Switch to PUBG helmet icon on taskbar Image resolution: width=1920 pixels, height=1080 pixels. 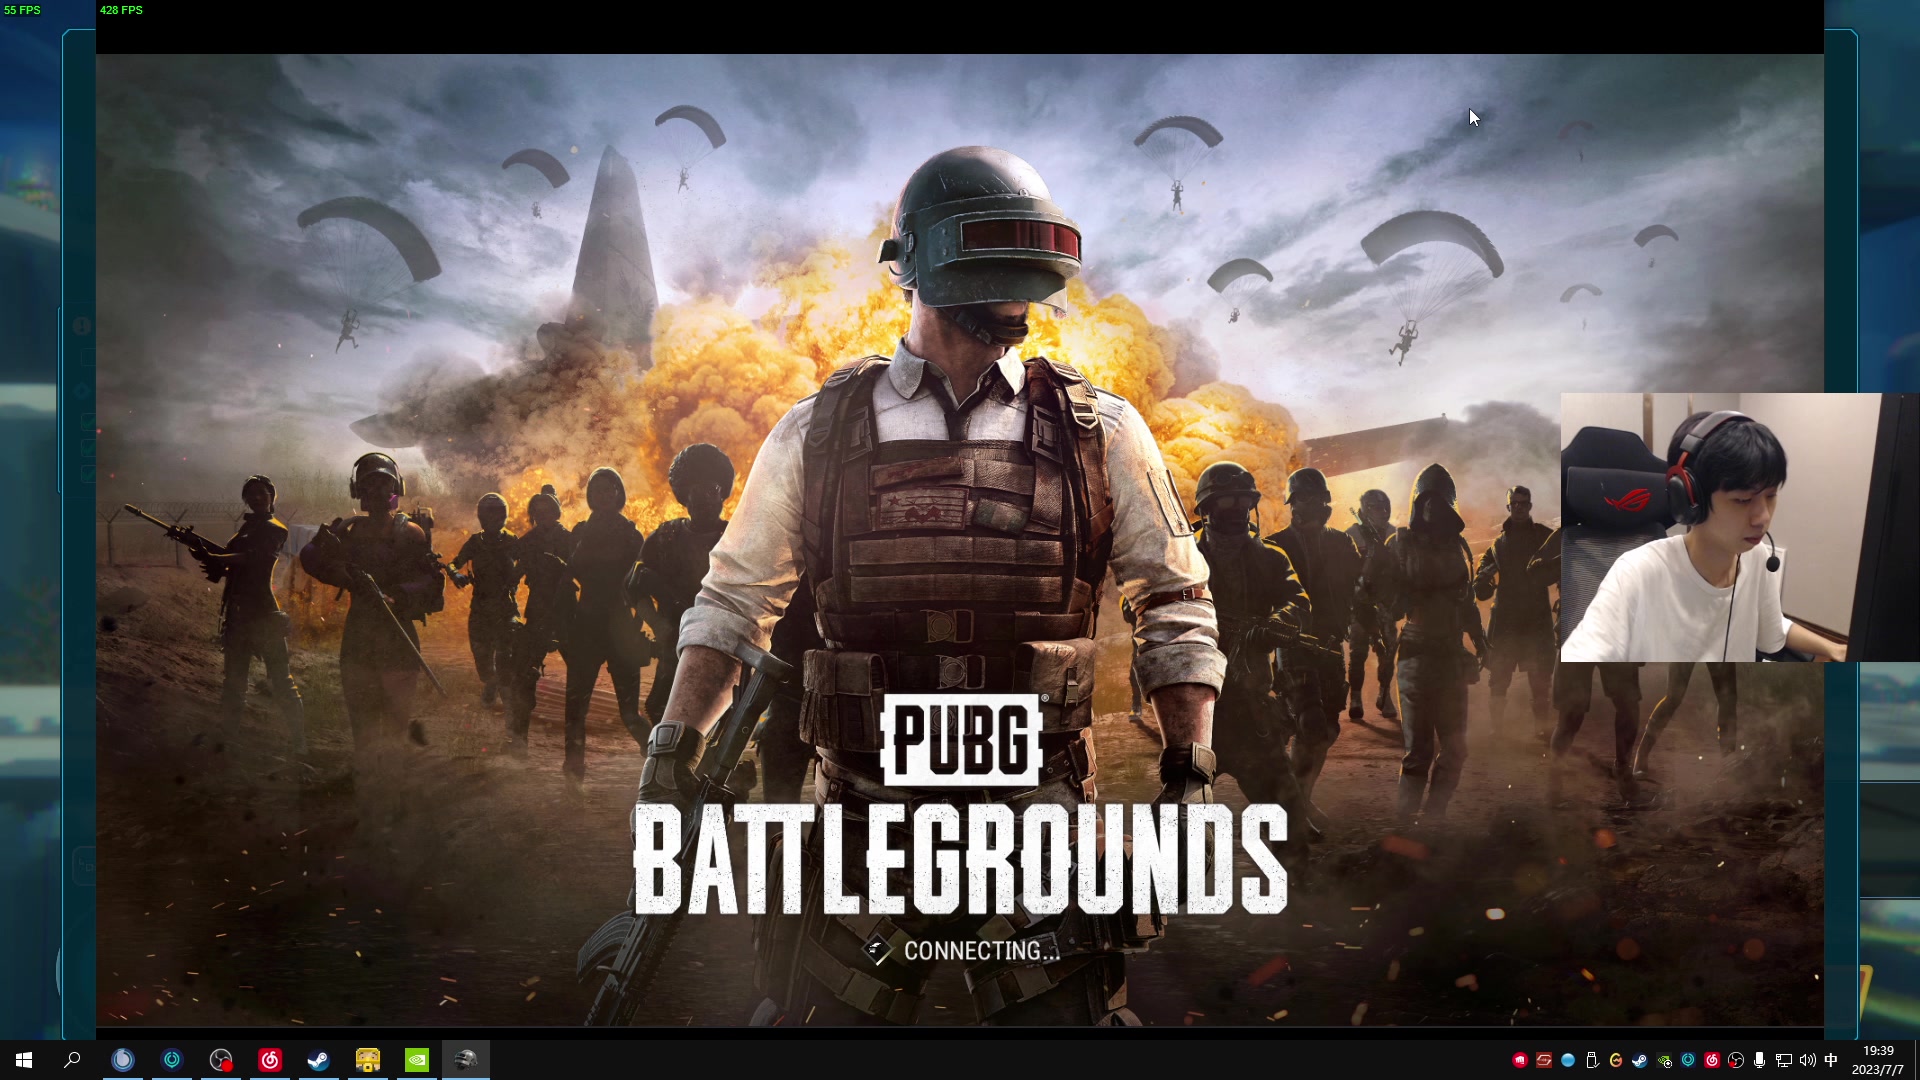tap(466, 1060)
